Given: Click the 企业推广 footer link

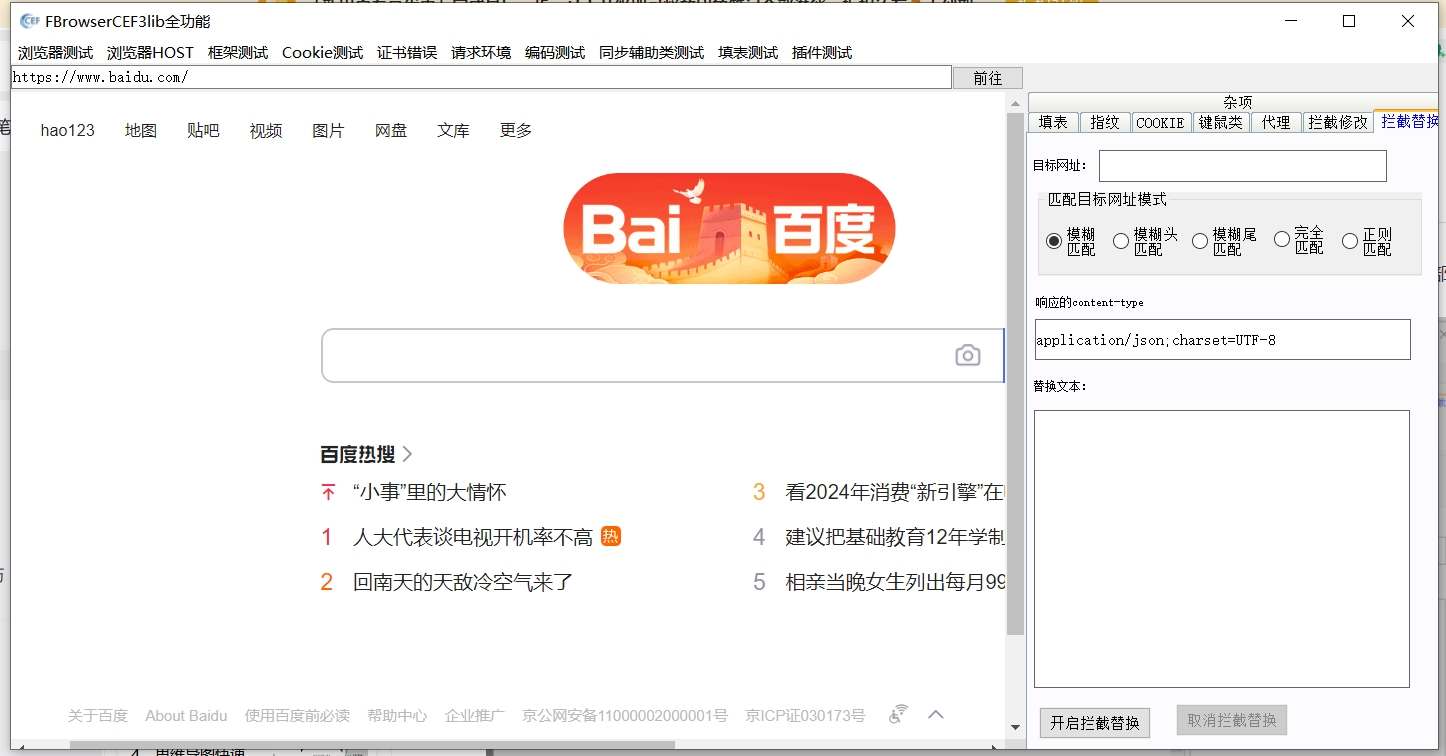Looking at the screenshot, I should click(475, 716).
